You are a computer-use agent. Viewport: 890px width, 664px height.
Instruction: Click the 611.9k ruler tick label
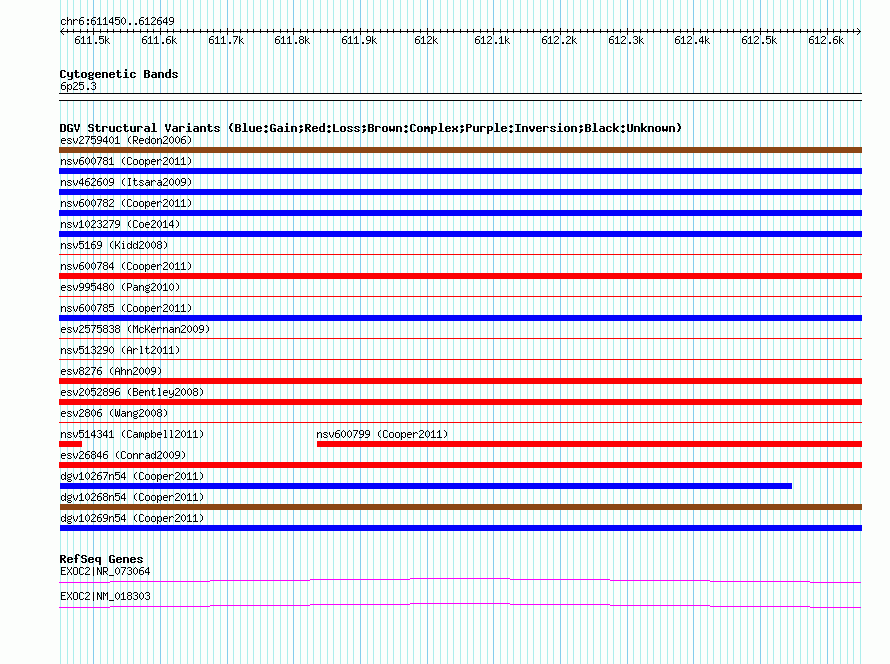coord(359,40)
